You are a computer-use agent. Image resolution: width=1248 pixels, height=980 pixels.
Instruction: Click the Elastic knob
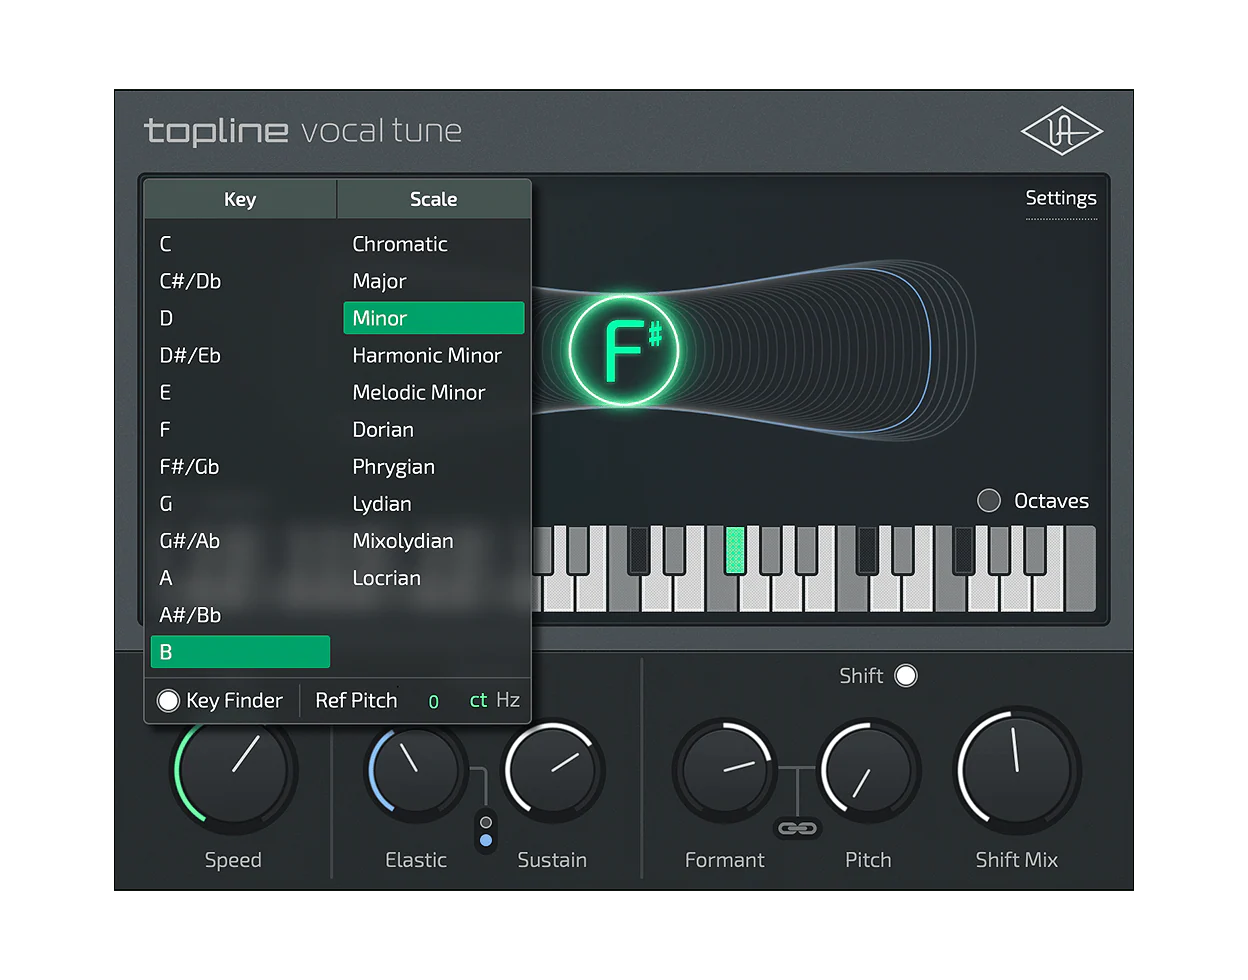tap(415, 770)
